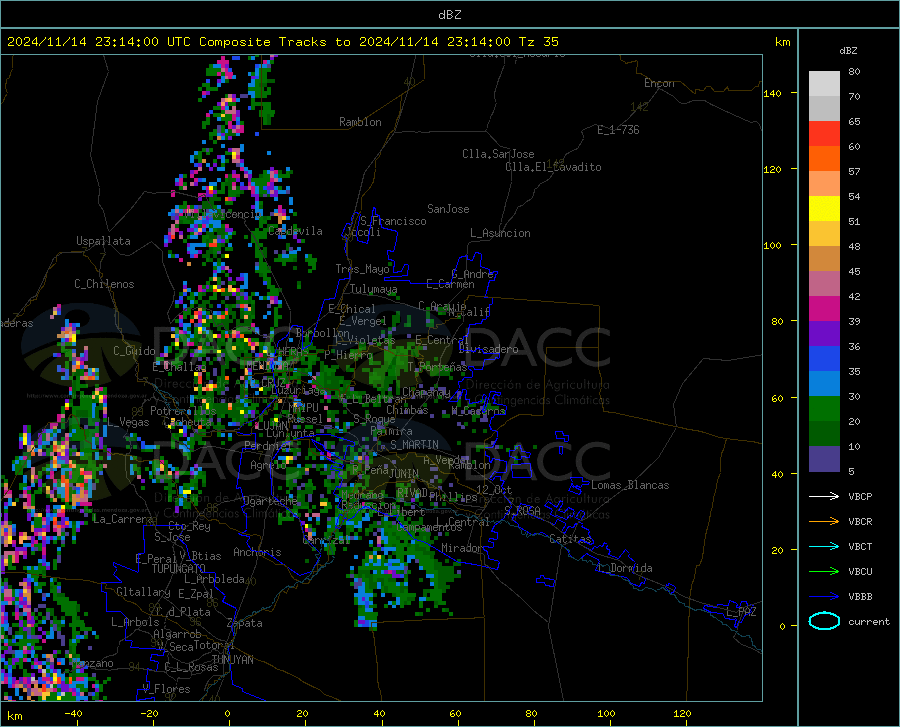The height and width of the screenshot is (727, 900).
Task: Click the 'Clla.El_Cavadito' map label
Action: coord(553,167)
